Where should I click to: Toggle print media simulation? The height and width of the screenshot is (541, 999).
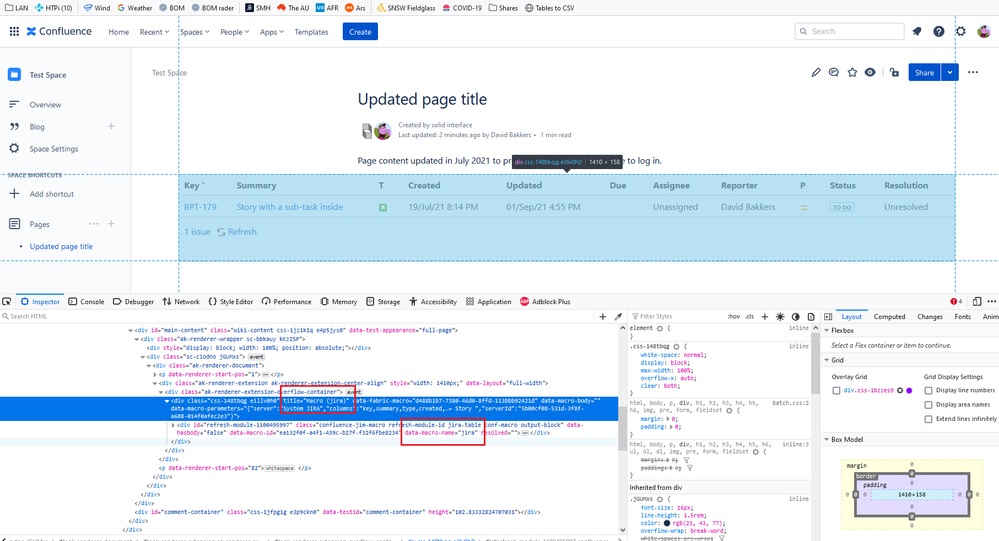[x=810, y=316]
